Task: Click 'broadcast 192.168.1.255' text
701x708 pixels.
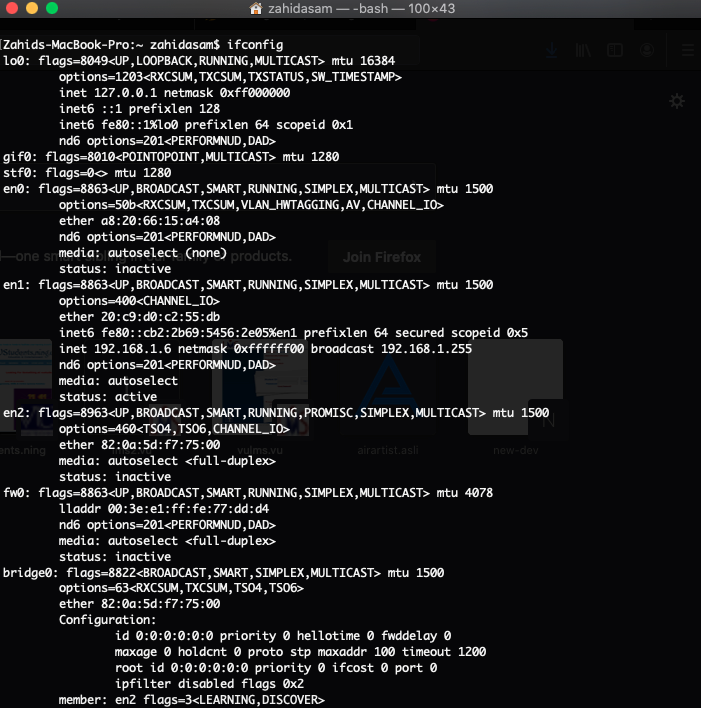Action: tap(391, 349)
